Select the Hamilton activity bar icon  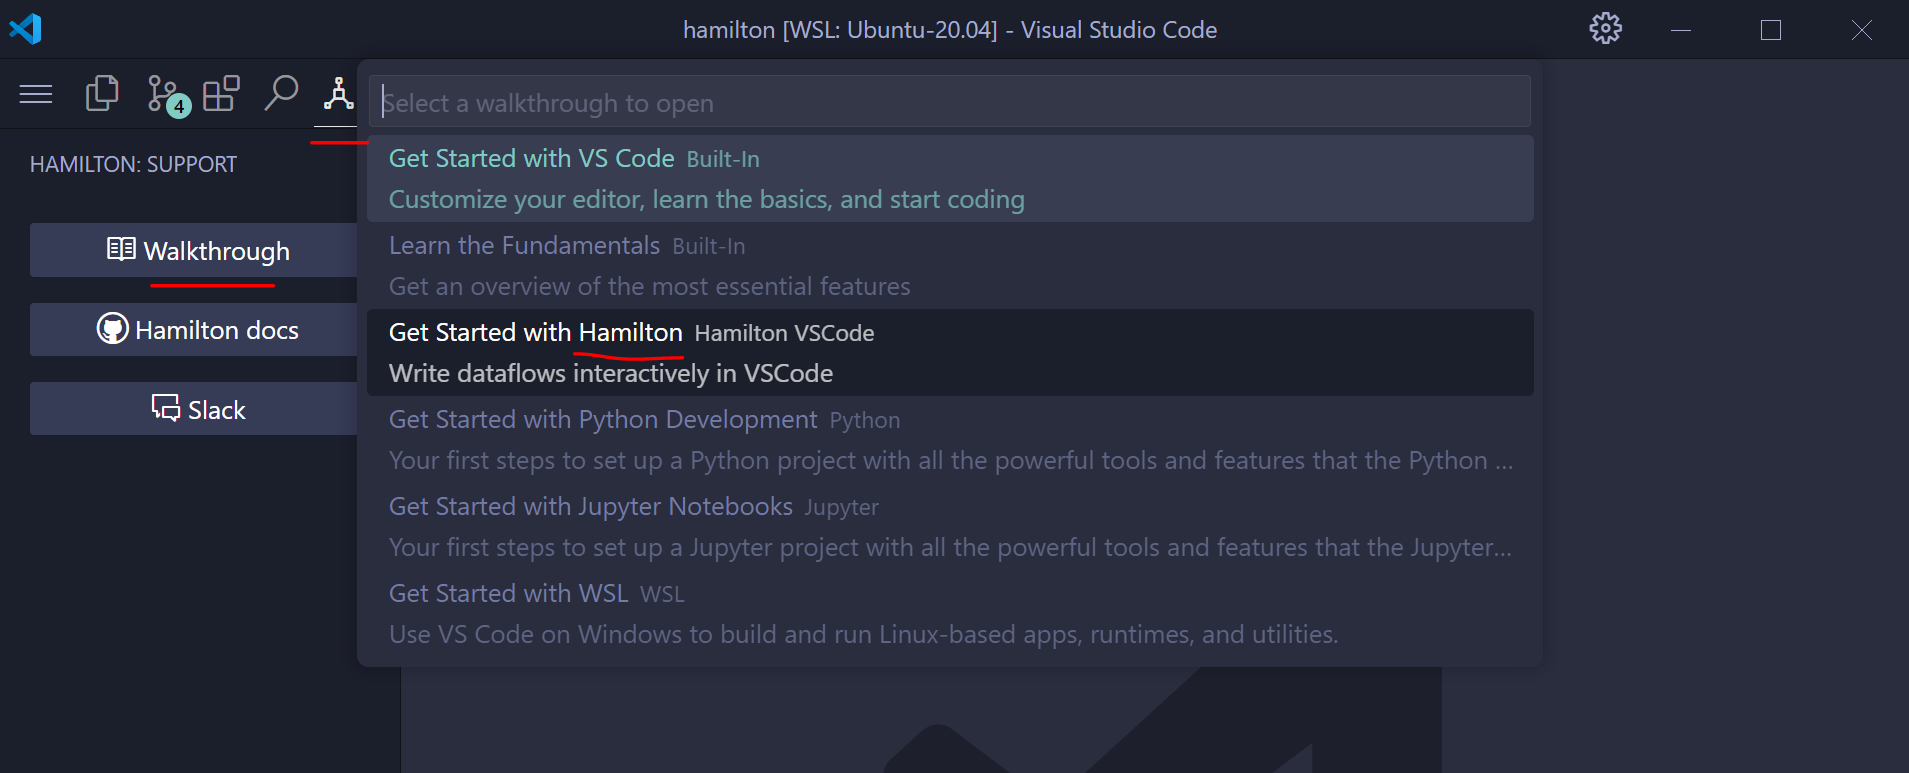tap(338, 95)
